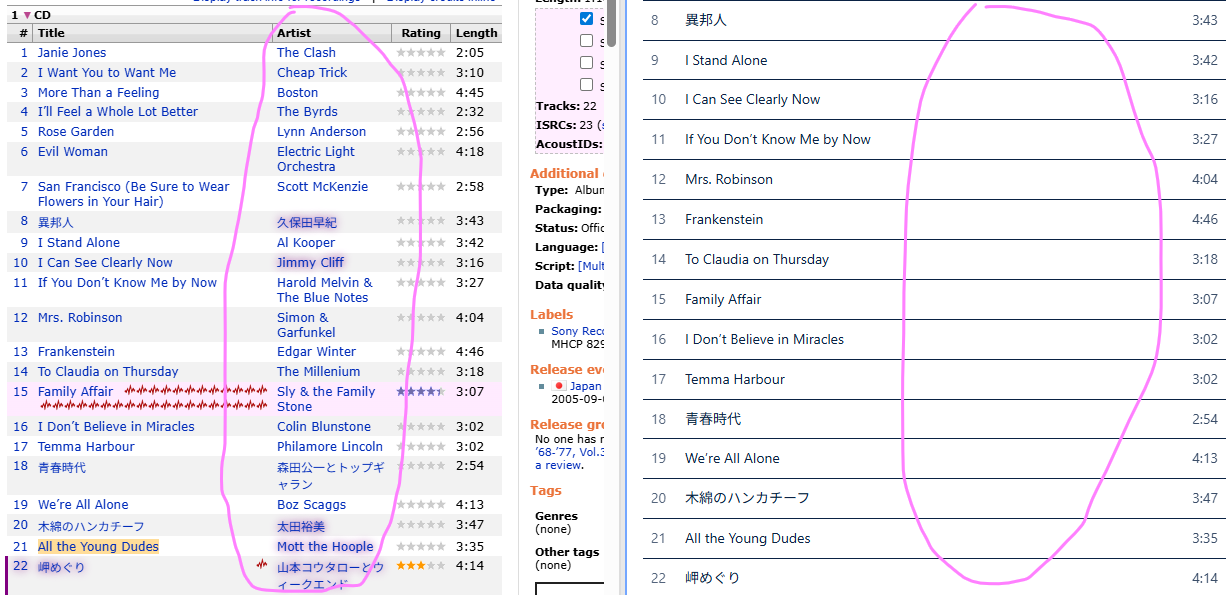Screen dimensions: 1232x595
Task: Click the Title column header
Action: [52, 33]
